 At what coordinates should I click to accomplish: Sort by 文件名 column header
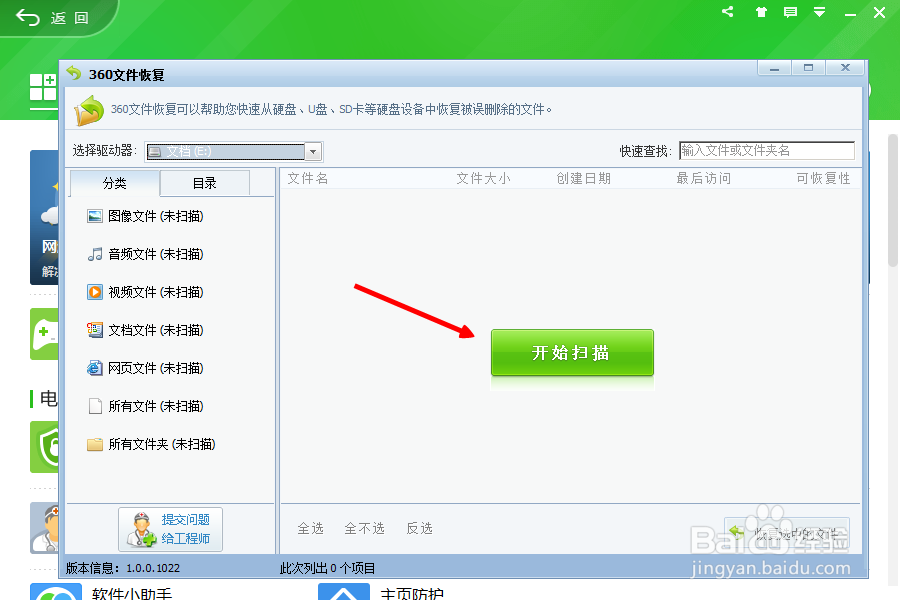click(308, 179)
